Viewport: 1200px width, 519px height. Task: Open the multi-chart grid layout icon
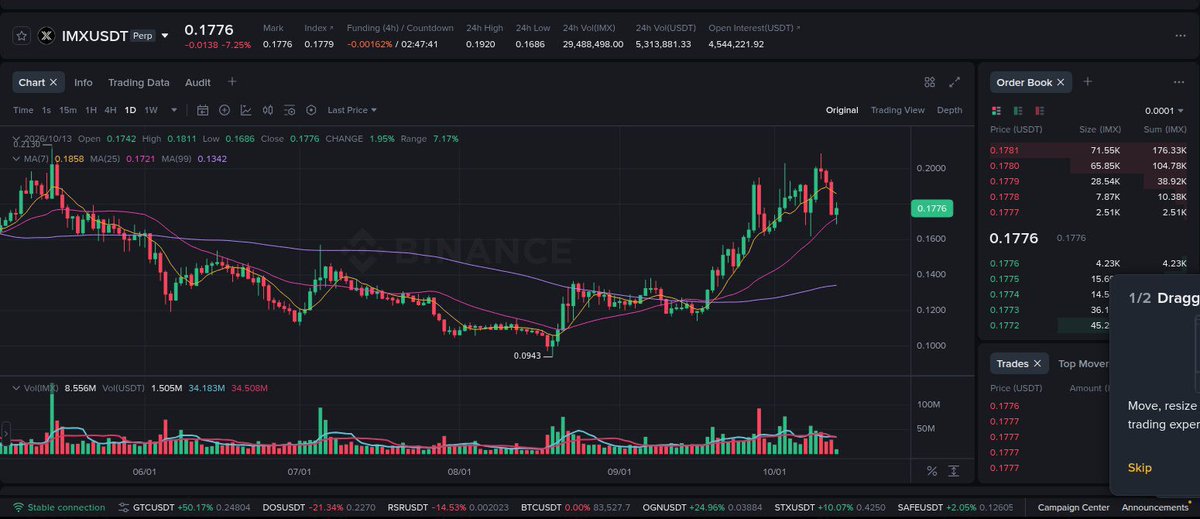coord(930,82)
